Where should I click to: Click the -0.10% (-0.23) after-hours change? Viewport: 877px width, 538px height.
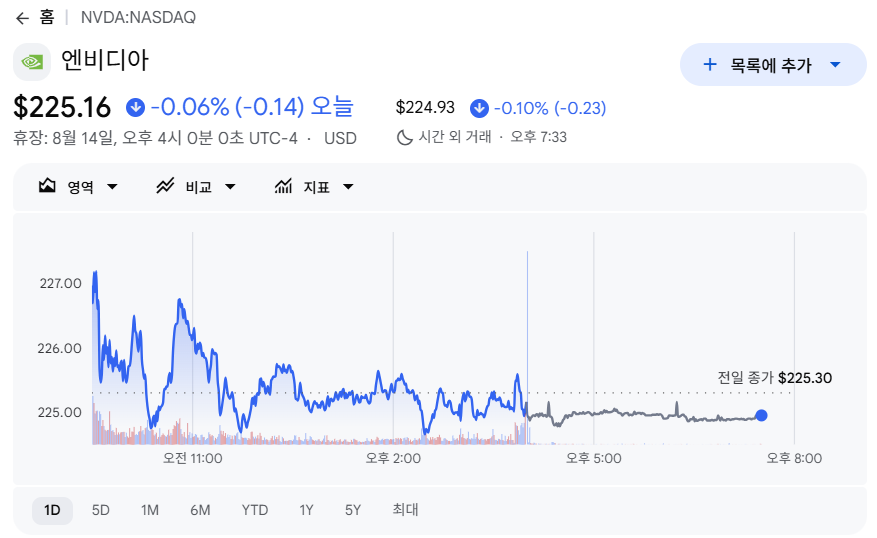[550, 108]
